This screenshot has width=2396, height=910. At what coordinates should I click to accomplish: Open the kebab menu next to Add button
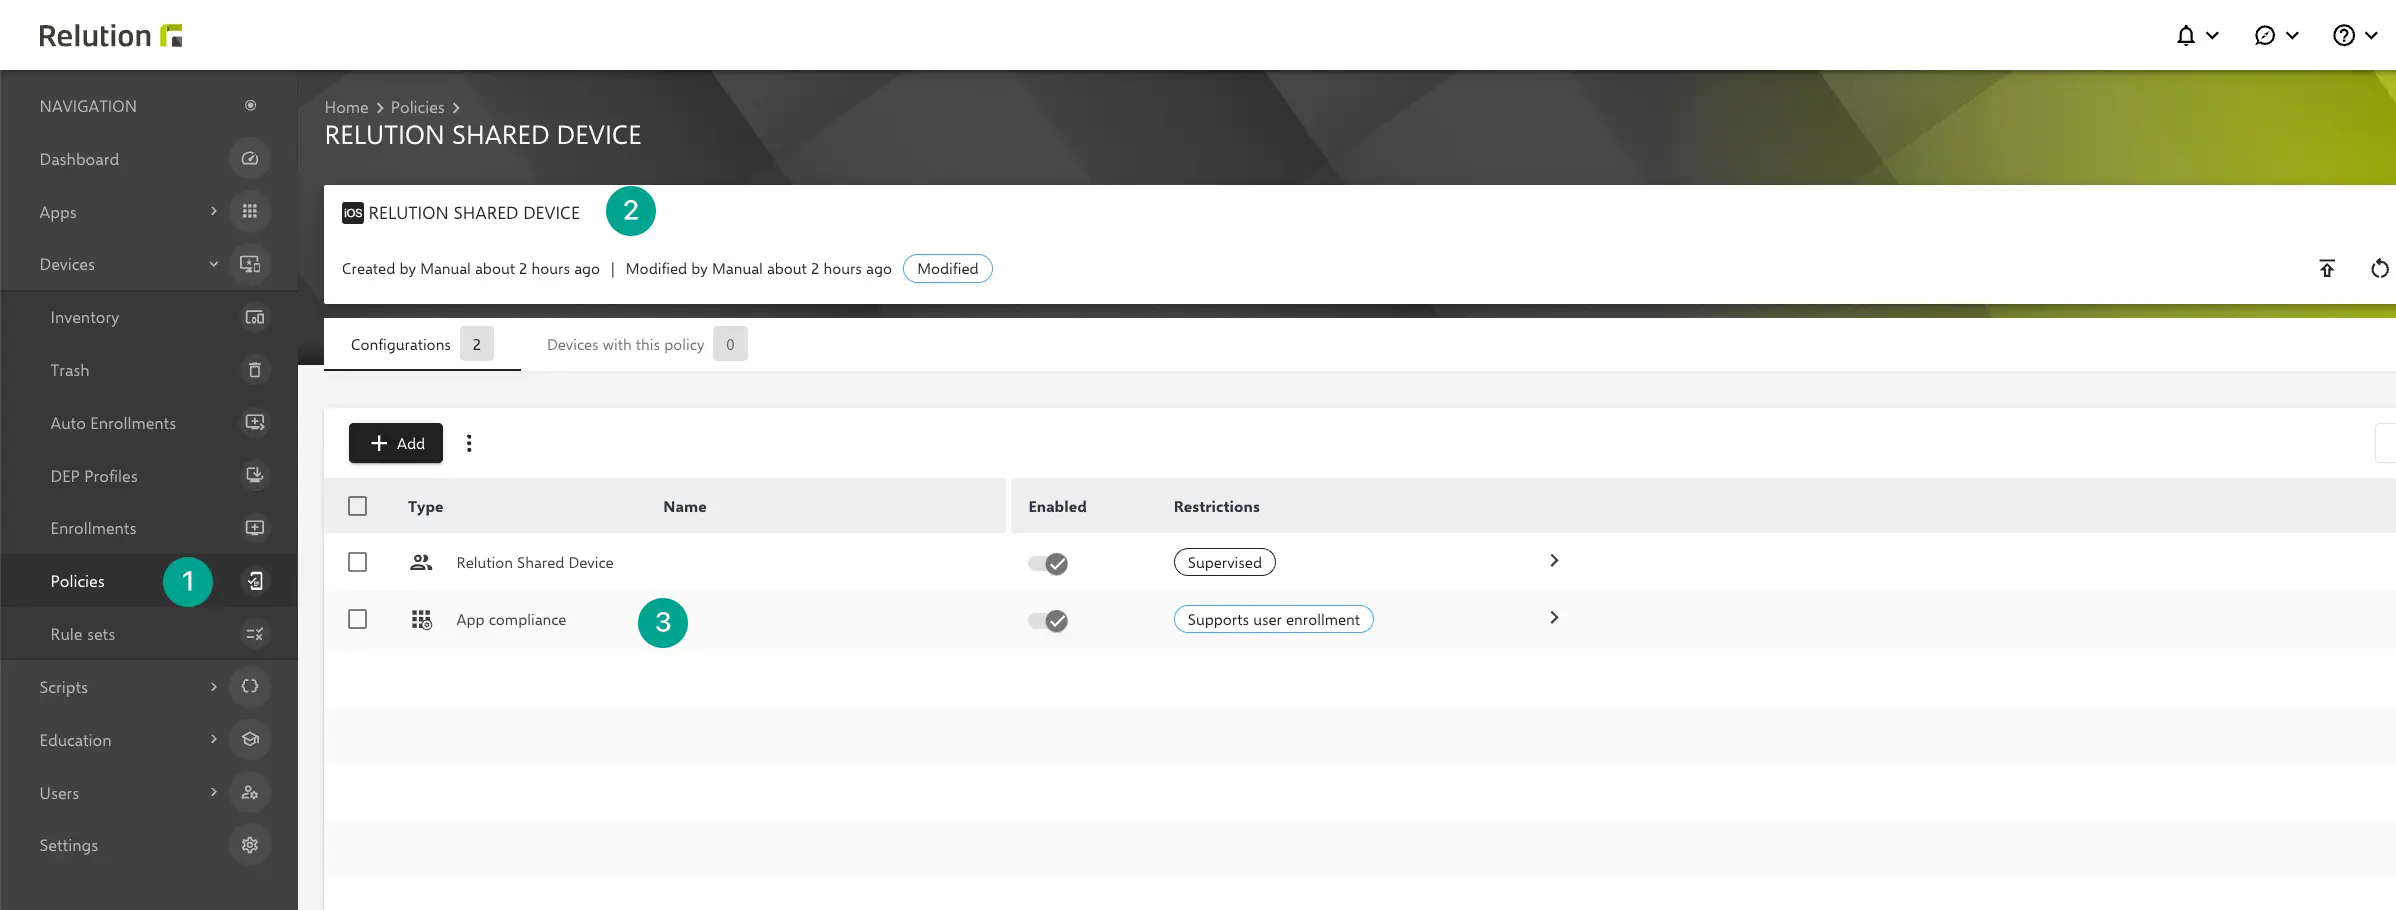tap(469, 443)
